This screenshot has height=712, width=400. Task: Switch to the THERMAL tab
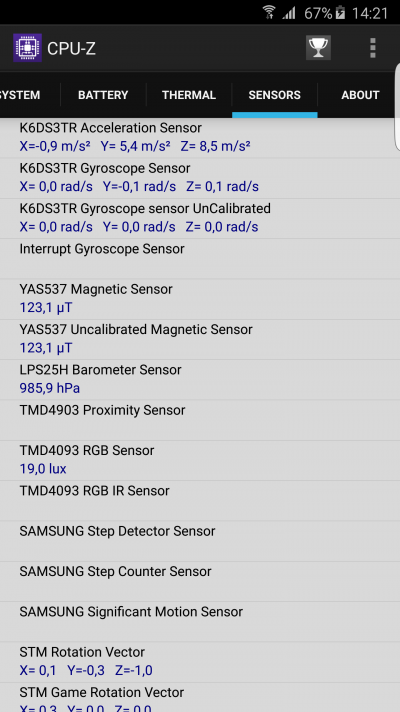[189, 95]
